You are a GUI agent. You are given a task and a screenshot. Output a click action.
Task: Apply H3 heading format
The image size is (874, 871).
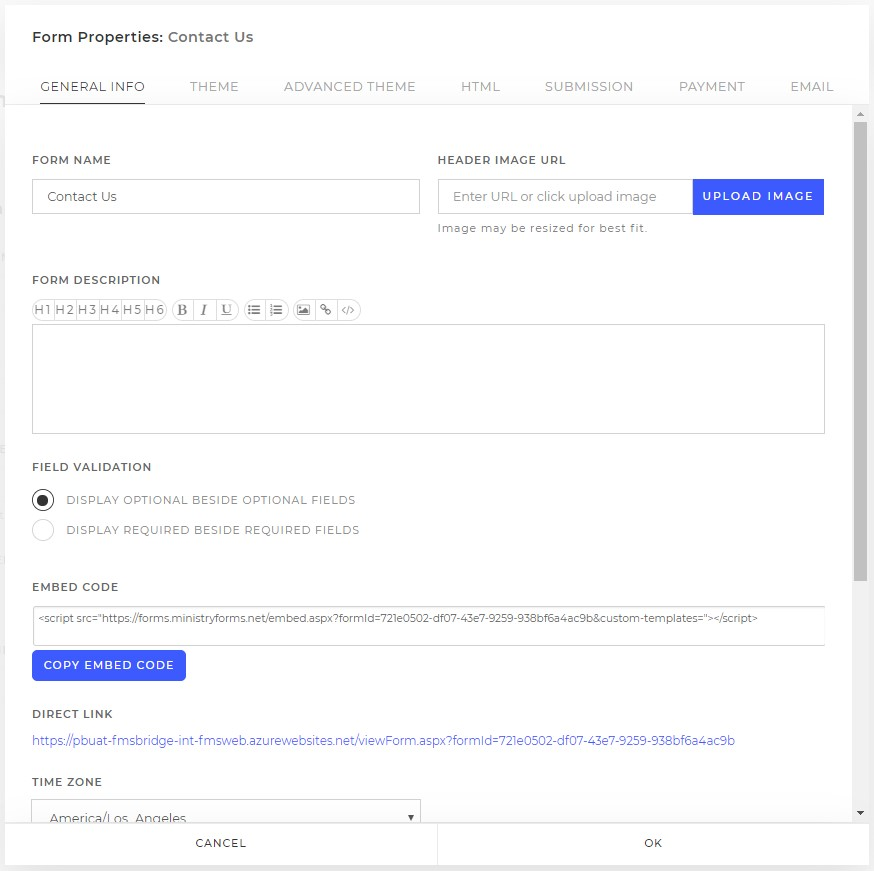point(88,310)
